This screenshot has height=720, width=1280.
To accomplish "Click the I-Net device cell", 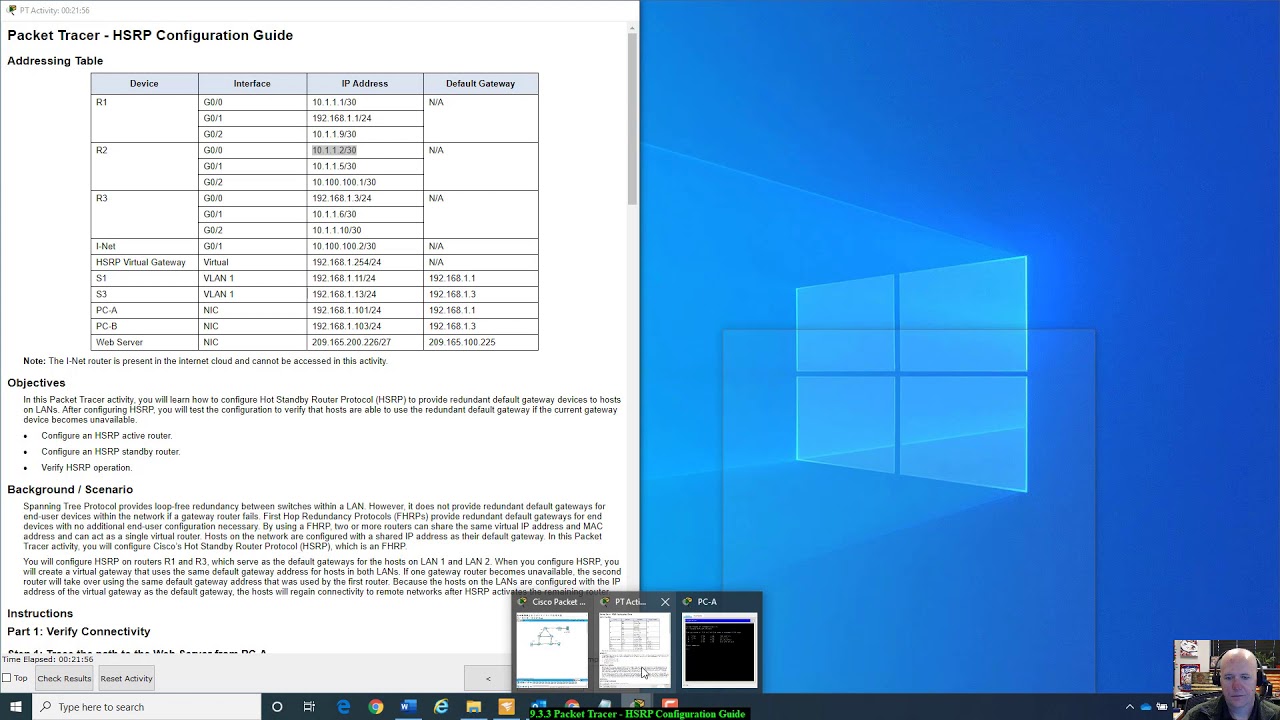I will coord(144,246).
